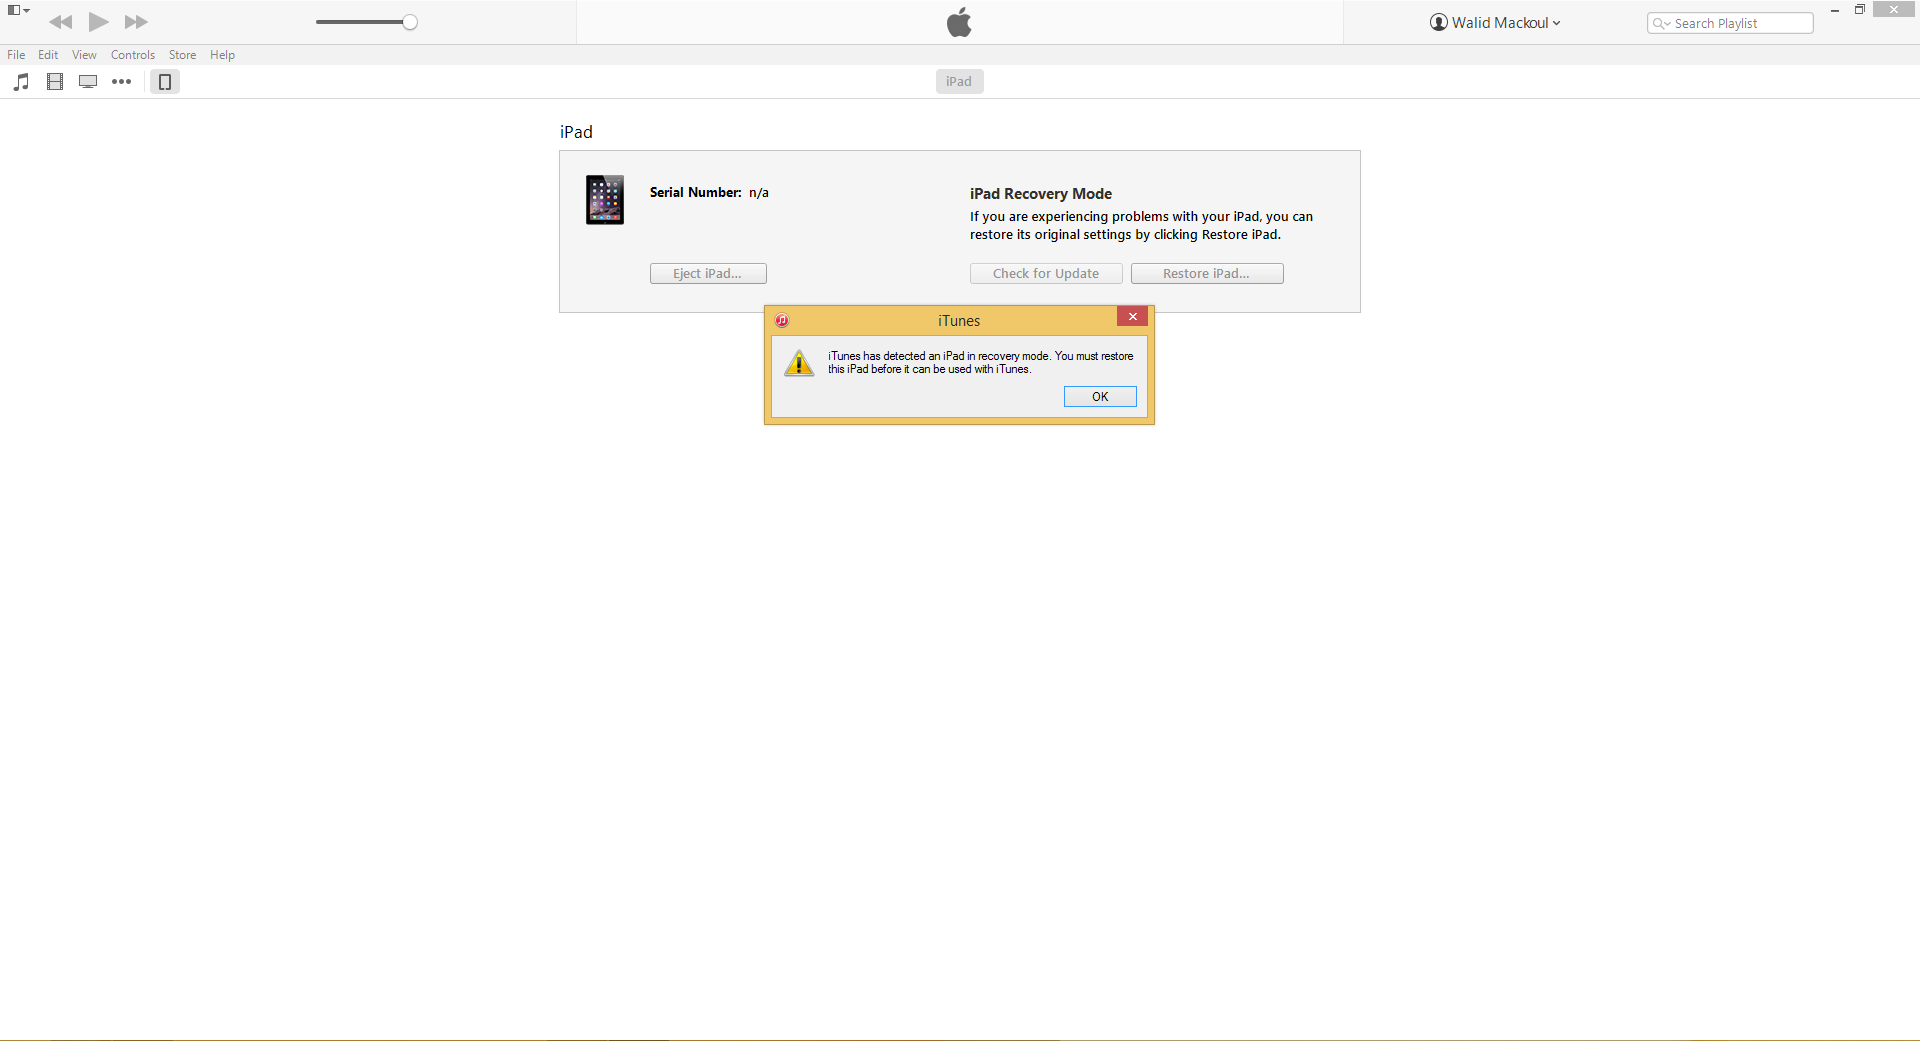Click the Eject iPad button
1920x1041 pixels.
(708, 274)
